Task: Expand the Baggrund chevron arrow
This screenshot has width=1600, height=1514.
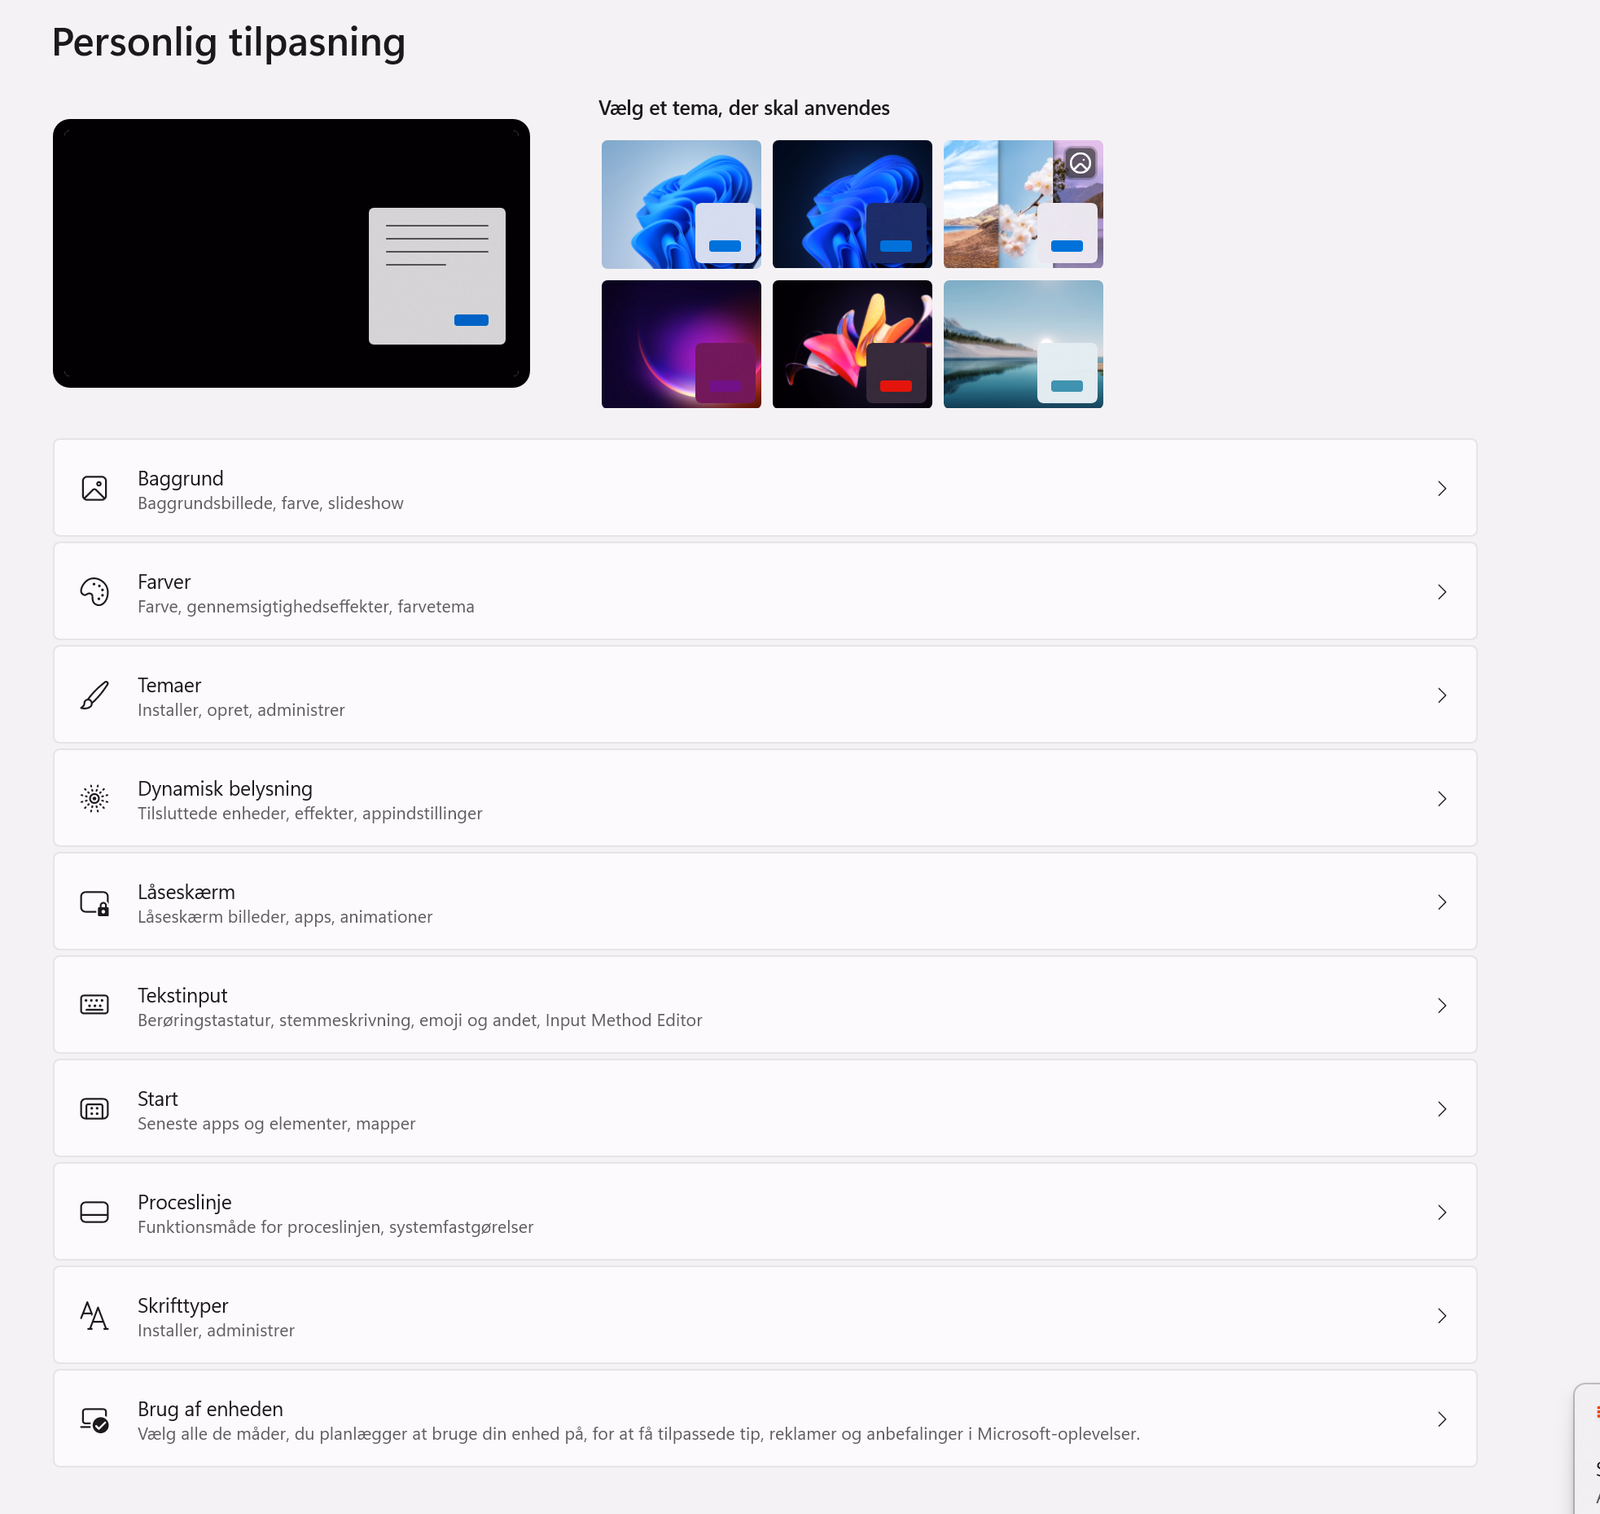Action: click(x=1441, y=488)
